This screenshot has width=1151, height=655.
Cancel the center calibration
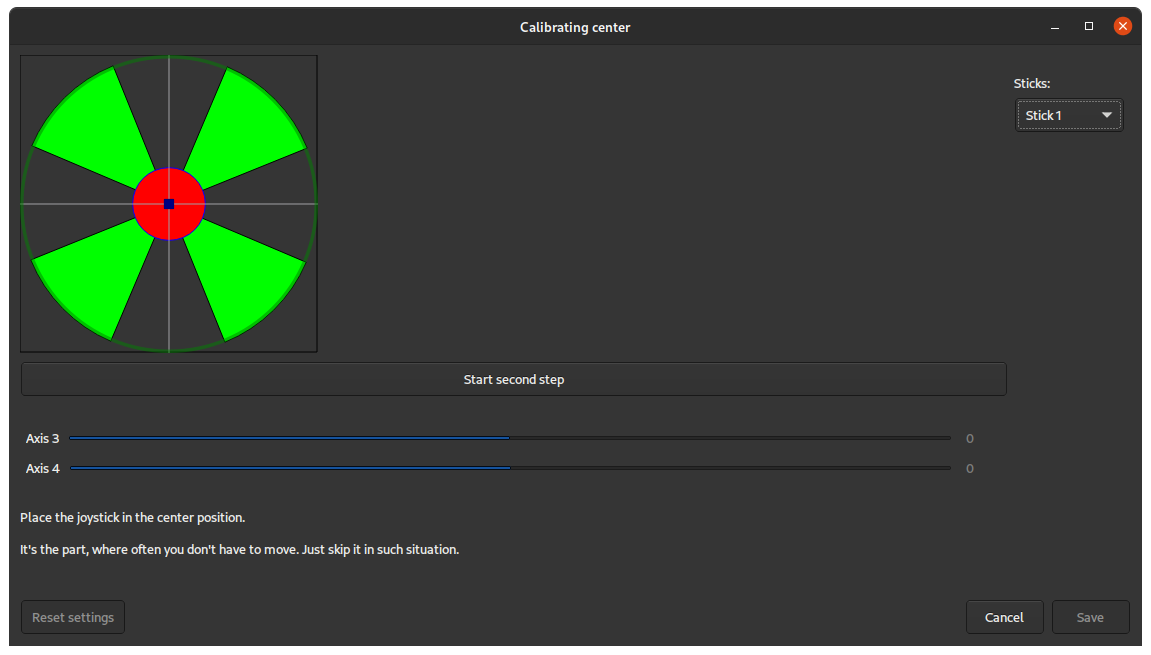1004,617
